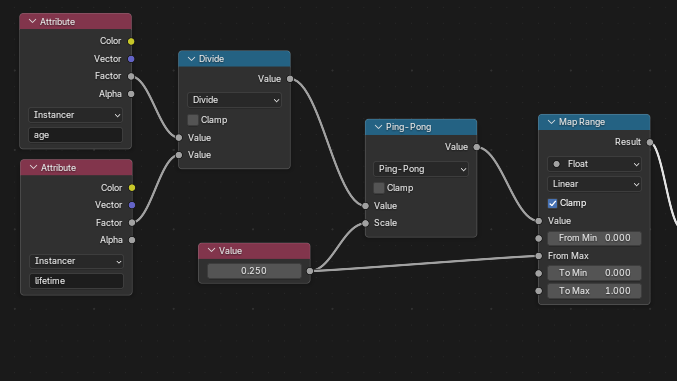This screenshot has width=677, height=381.
Task: Collapse the Ping-Pong node
Action: point(378,127)
